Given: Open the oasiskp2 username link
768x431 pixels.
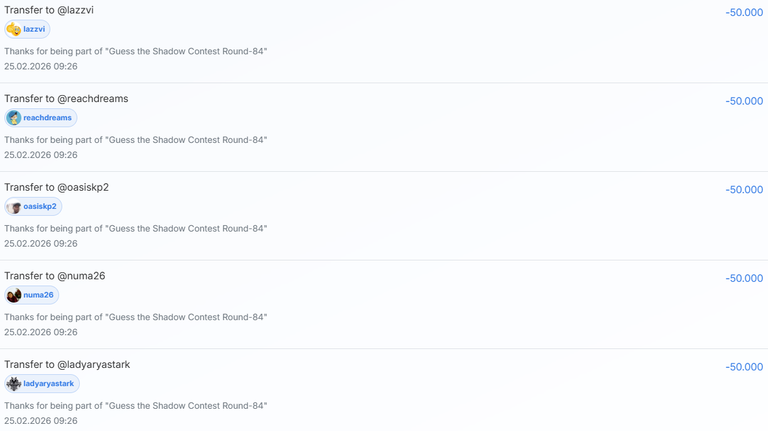Looking at the screenshot, I should pos(40,207).
